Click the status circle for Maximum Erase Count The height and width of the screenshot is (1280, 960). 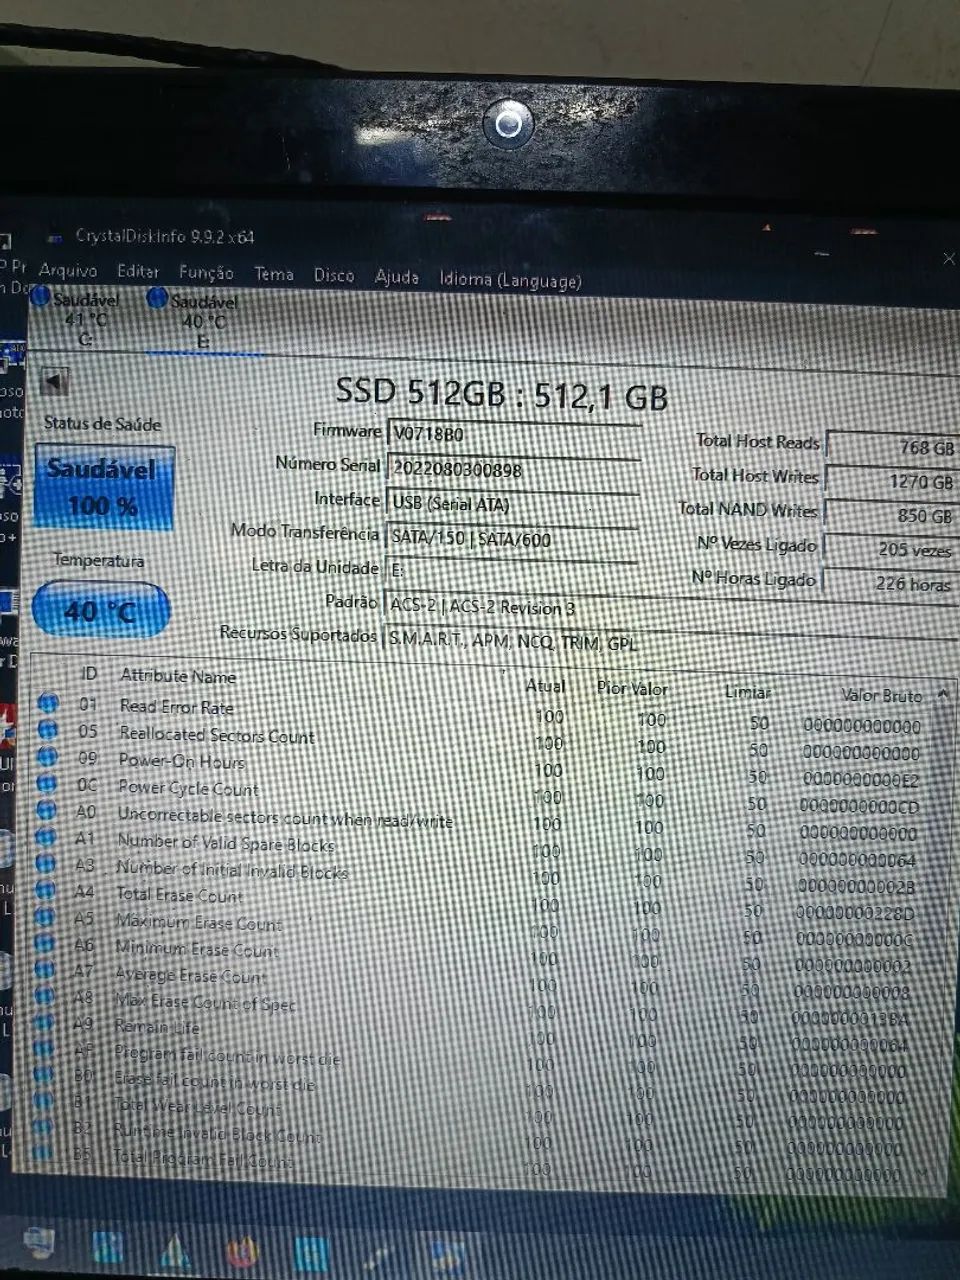point(45,916)
